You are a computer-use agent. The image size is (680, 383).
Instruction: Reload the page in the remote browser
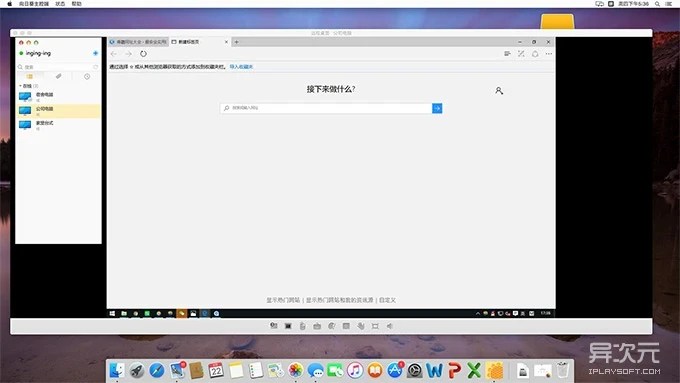pyautogui.click(x=143, y=54)
